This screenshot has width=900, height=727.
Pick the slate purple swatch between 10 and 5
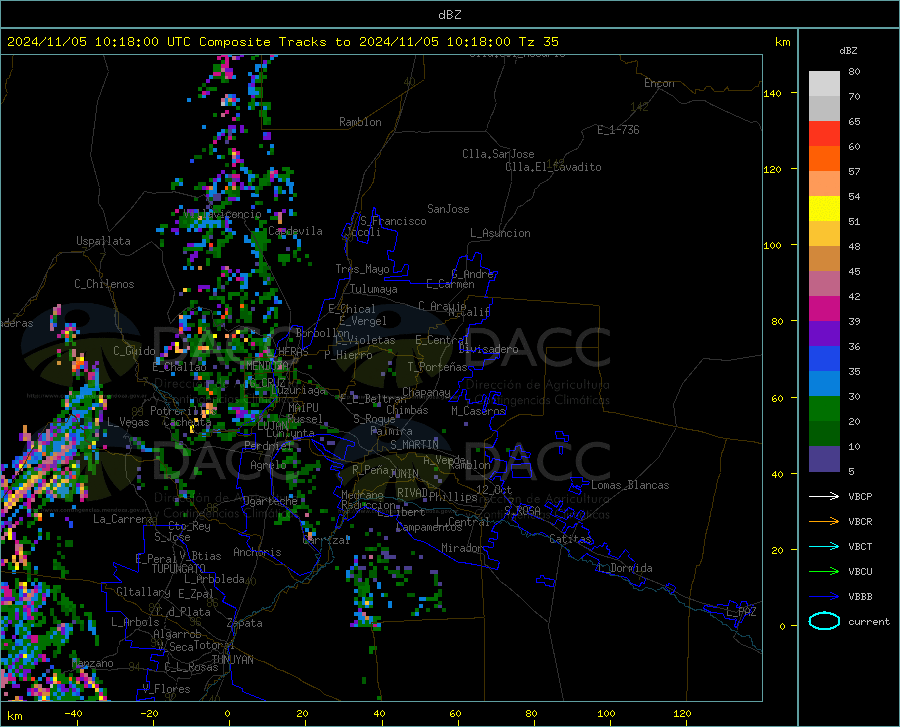click(x=824, y=458)
